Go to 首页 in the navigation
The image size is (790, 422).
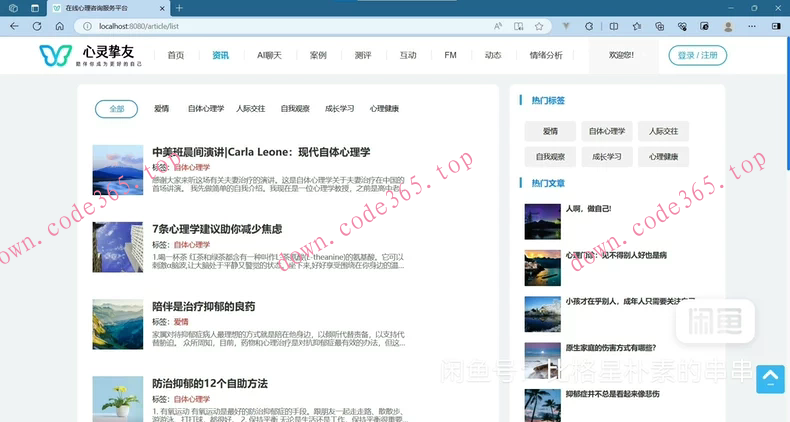pos(176,55)
